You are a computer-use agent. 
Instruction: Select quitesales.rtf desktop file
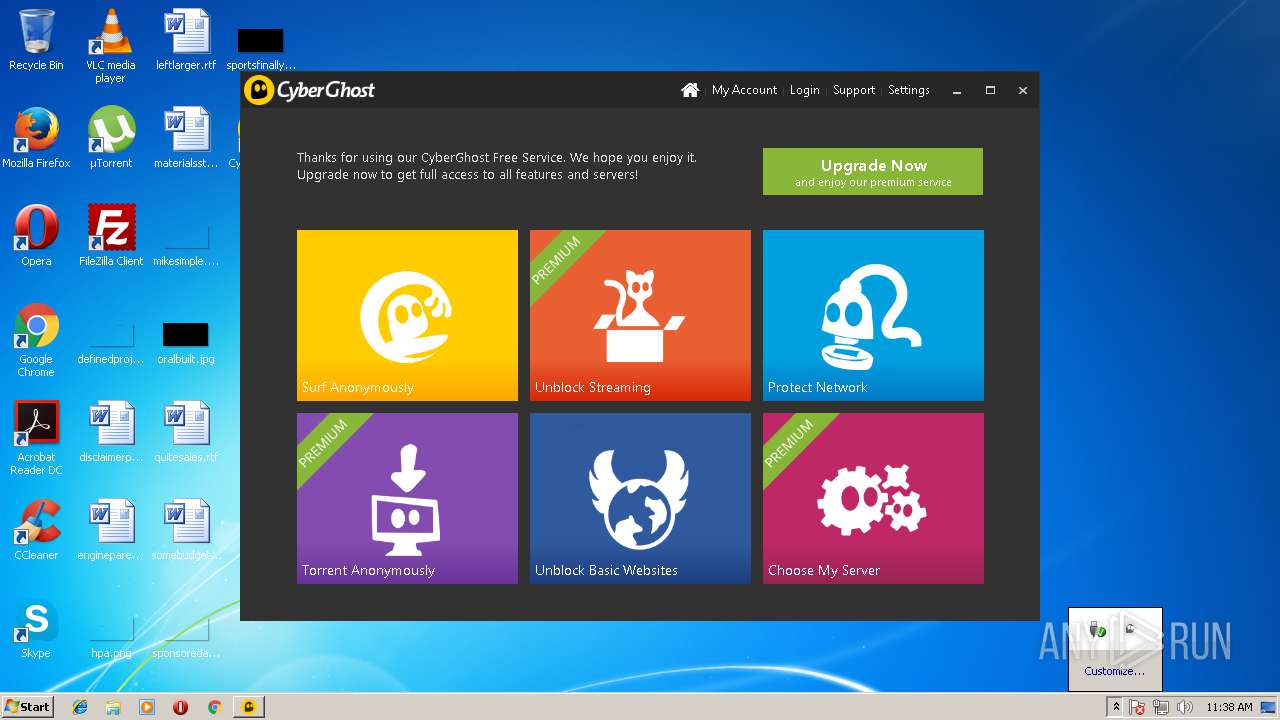pos(186,432)
